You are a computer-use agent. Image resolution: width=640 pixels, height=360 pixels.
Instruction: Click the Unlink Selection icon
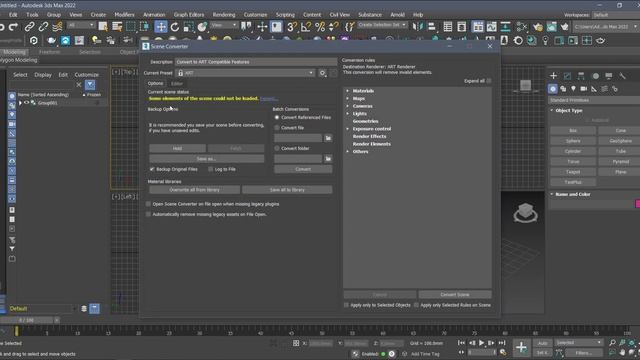coord(43,27)
